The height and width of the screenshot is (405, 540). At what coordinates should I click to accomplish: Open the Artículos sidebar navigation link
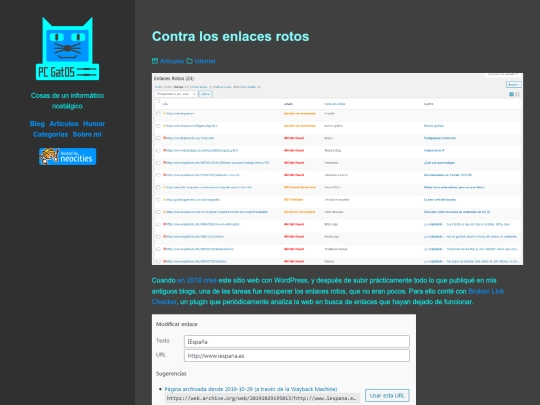coord(64,124)
